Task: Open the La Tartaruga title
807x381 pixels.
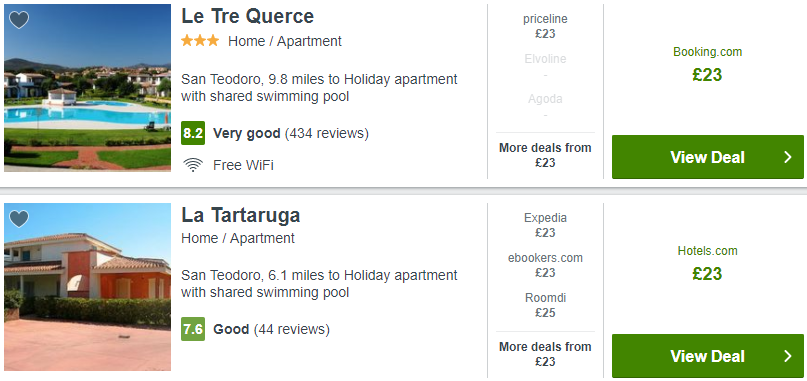Action: pyautogui.click(x=240, y=215)
